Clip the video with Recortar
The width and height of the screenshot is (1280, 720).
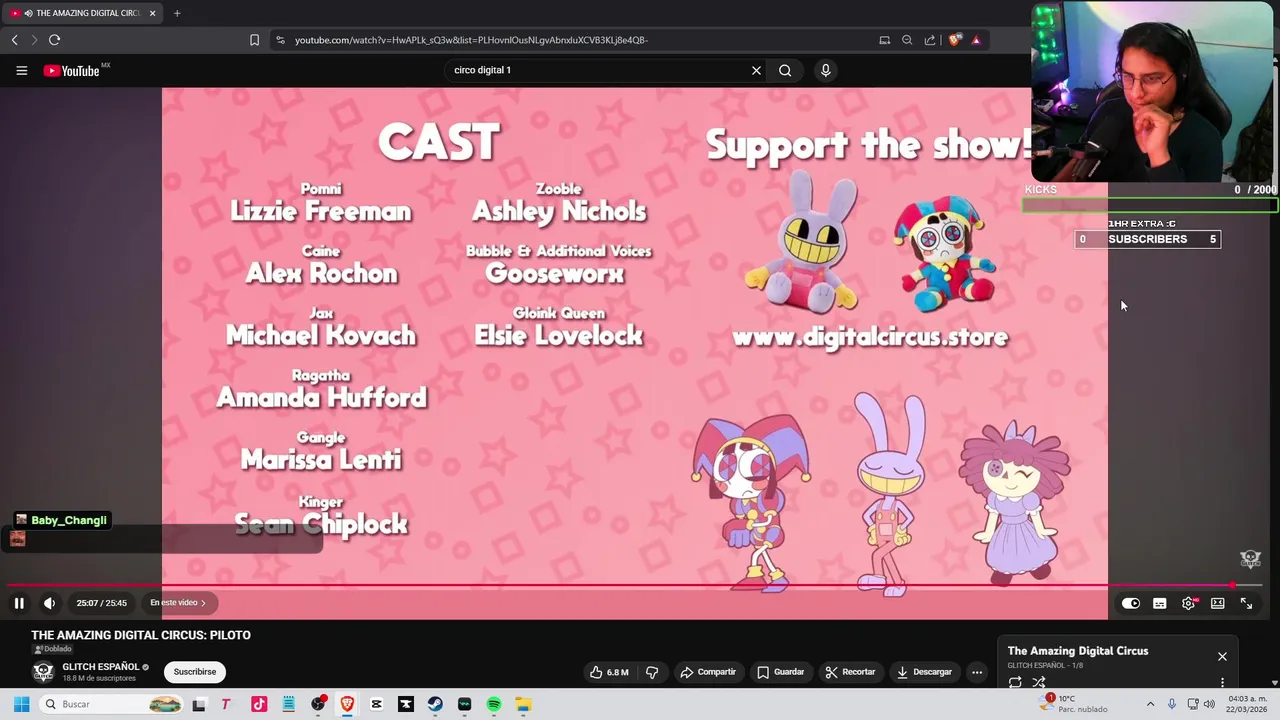tap(850, 672)
